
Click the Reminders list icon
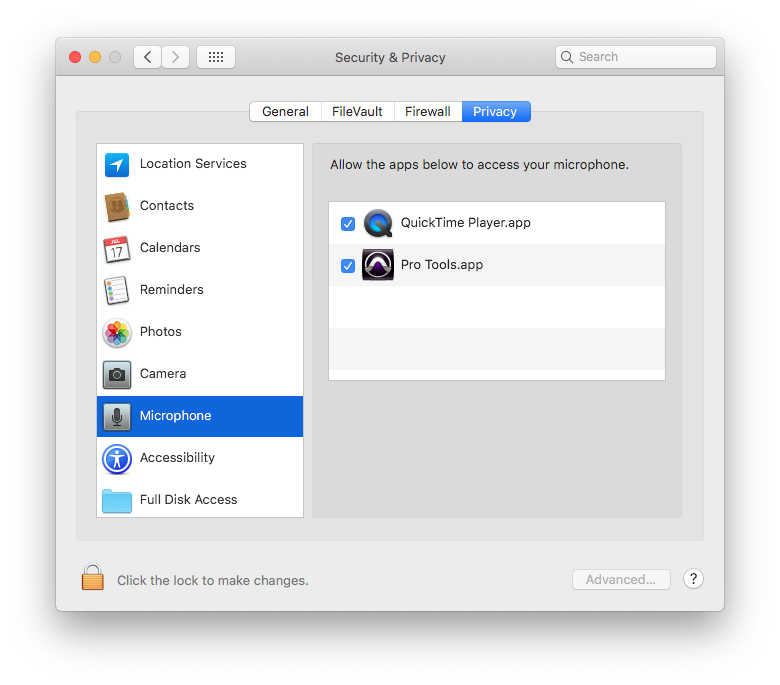(x=117, y=291)
